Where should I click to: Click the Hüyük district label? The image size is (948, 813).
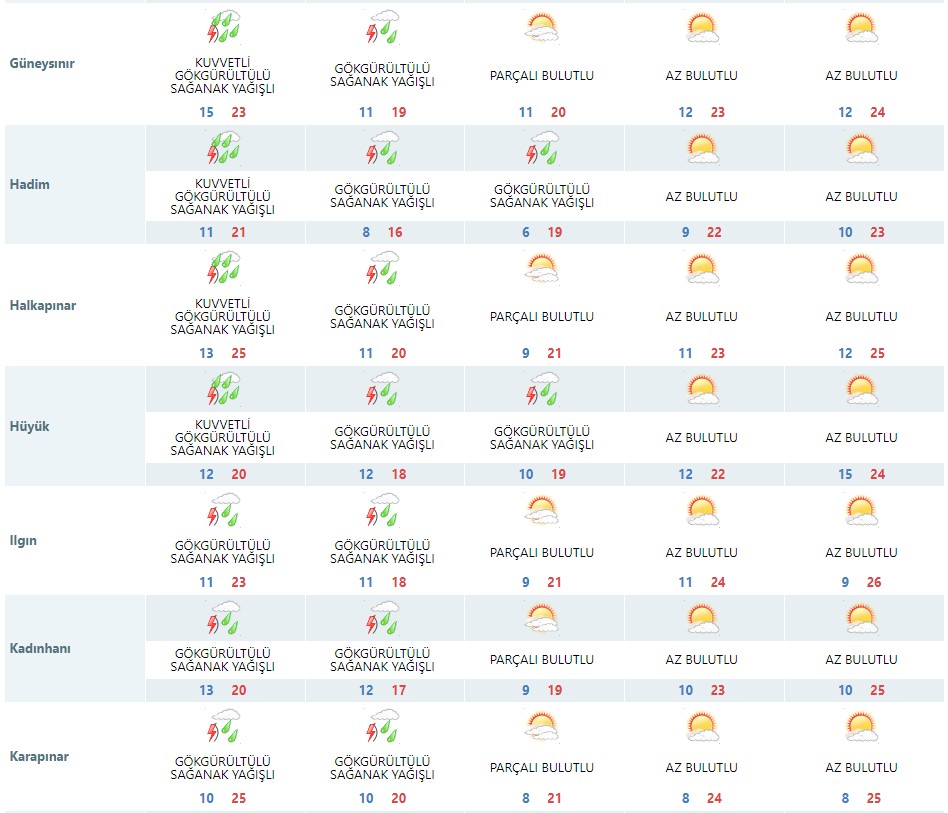[x=29, y=427]
